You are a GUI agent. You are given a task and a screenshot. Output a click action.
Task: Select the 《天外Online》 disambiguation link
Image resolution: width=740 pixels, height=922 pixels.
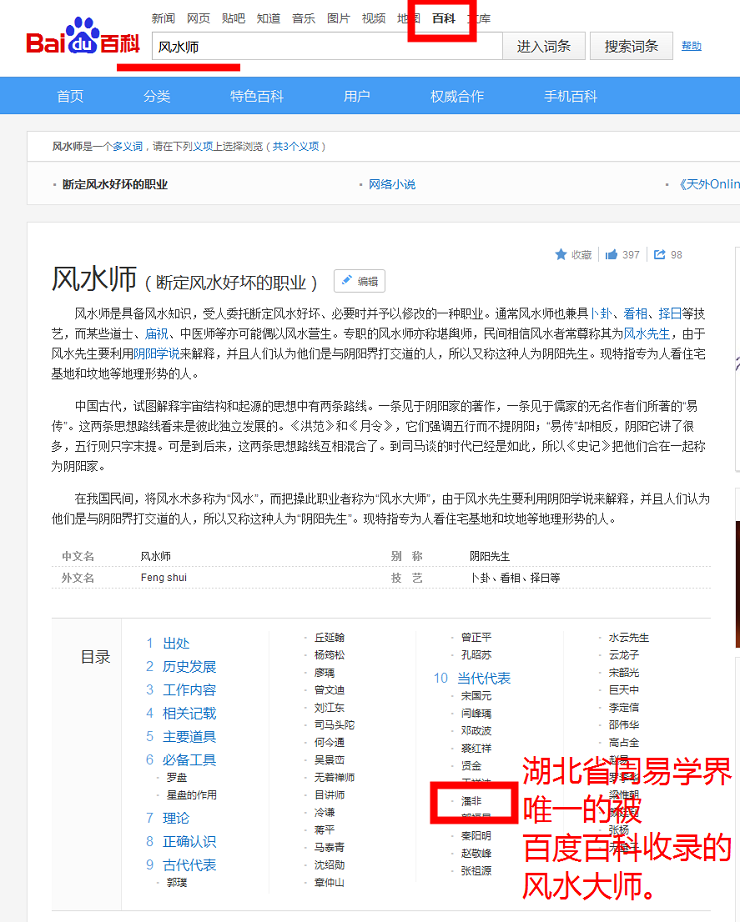[709, 184]
